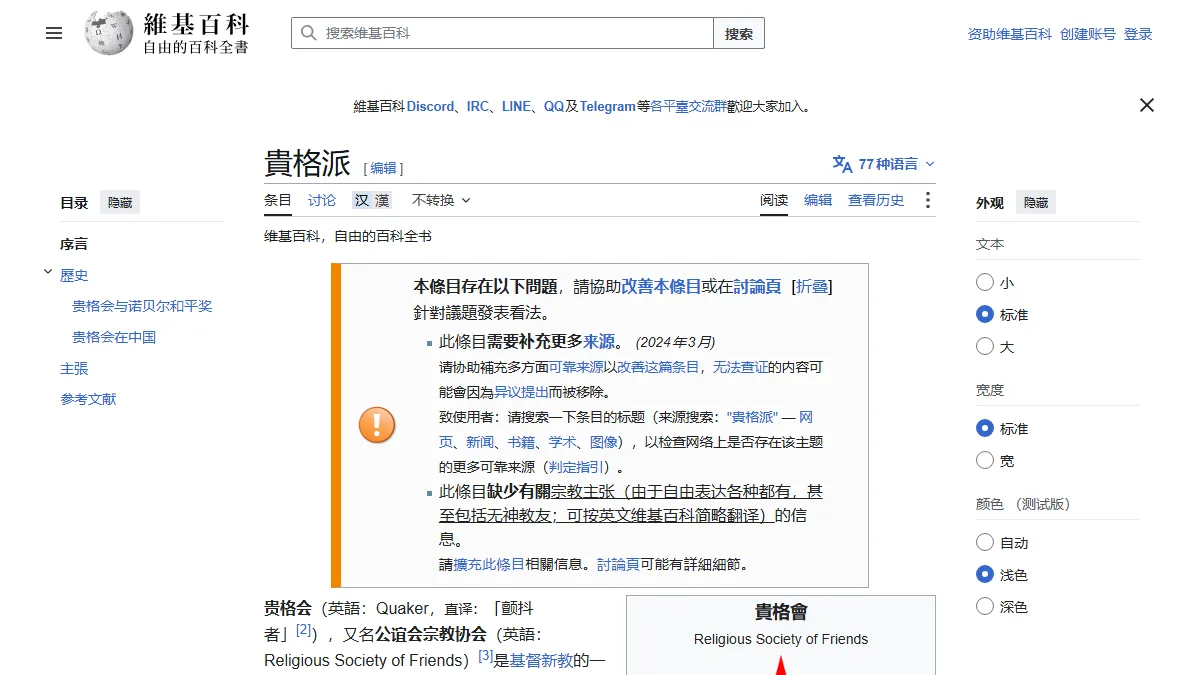Click 擴充此條目 link
Viewport: 1200px width, 675px height.
[489, 564]
